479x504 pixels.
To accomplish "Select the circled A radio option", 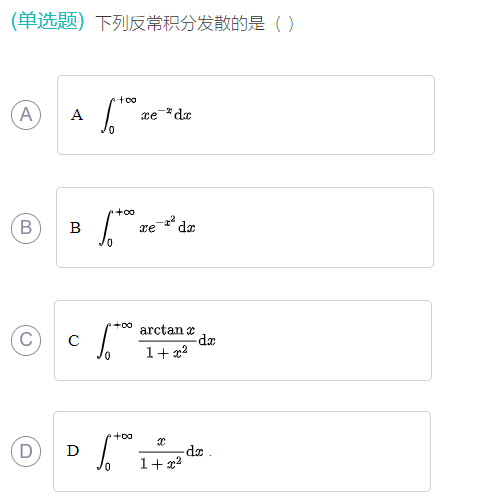I will (26, 115).
